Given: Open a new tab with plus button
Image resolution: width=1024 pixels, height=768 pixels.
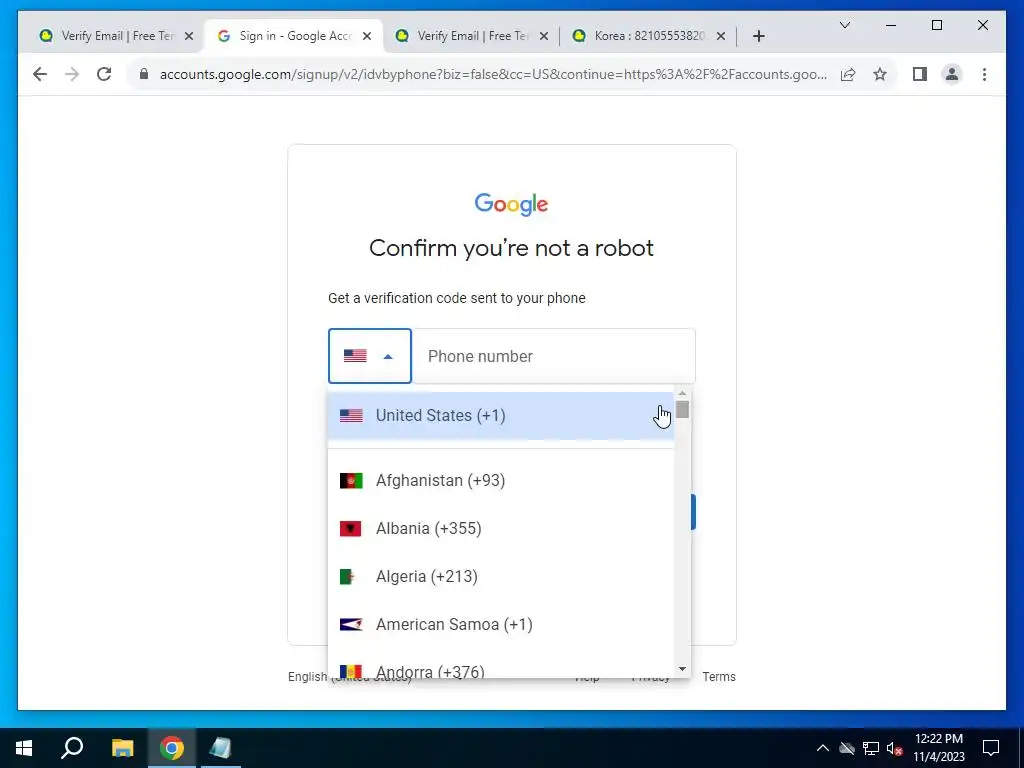Looking at the screenshot, I should 758,36.
